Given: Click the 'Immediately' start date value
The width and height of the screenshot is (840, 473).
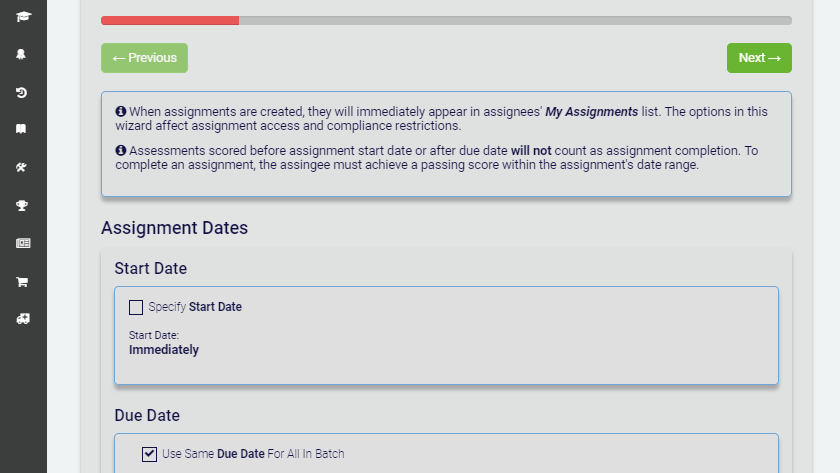Looking at the screenshot, I should pos(164,350).
